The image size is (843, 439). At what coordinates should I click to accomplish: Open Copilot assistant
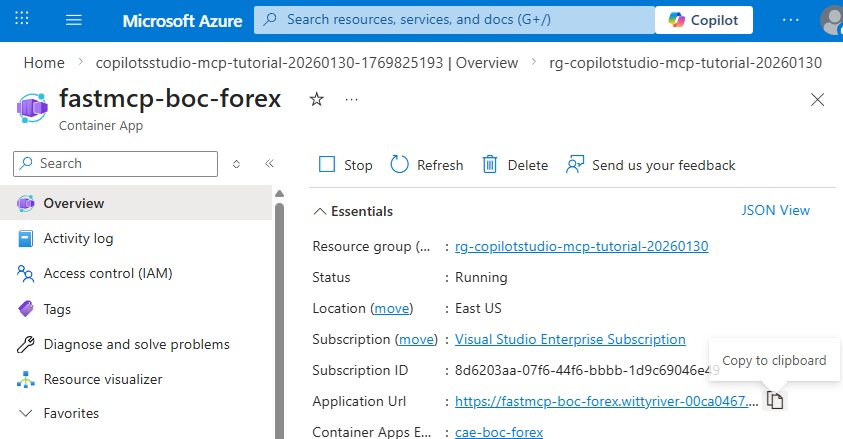click(704, 20)
